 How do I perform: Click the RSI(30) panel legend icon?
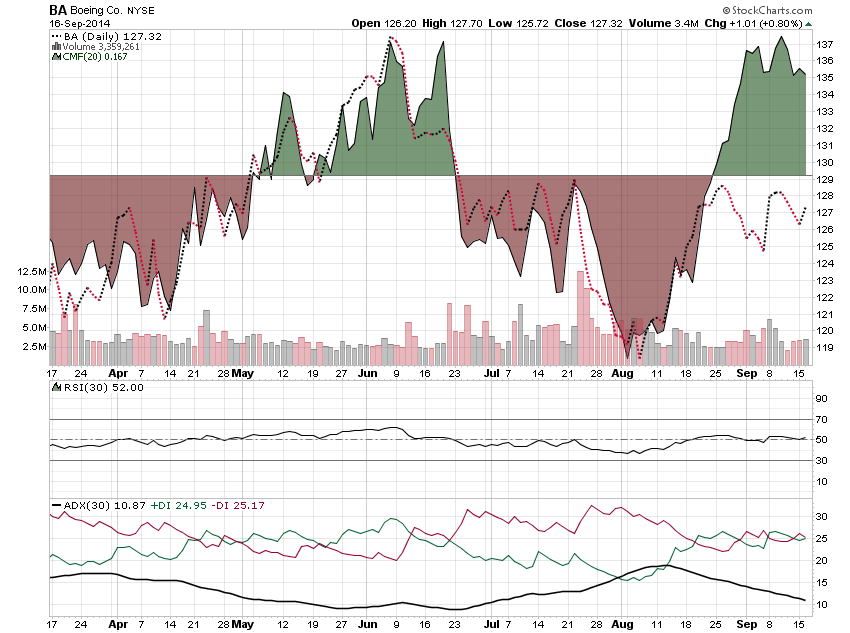pos(56,387)
